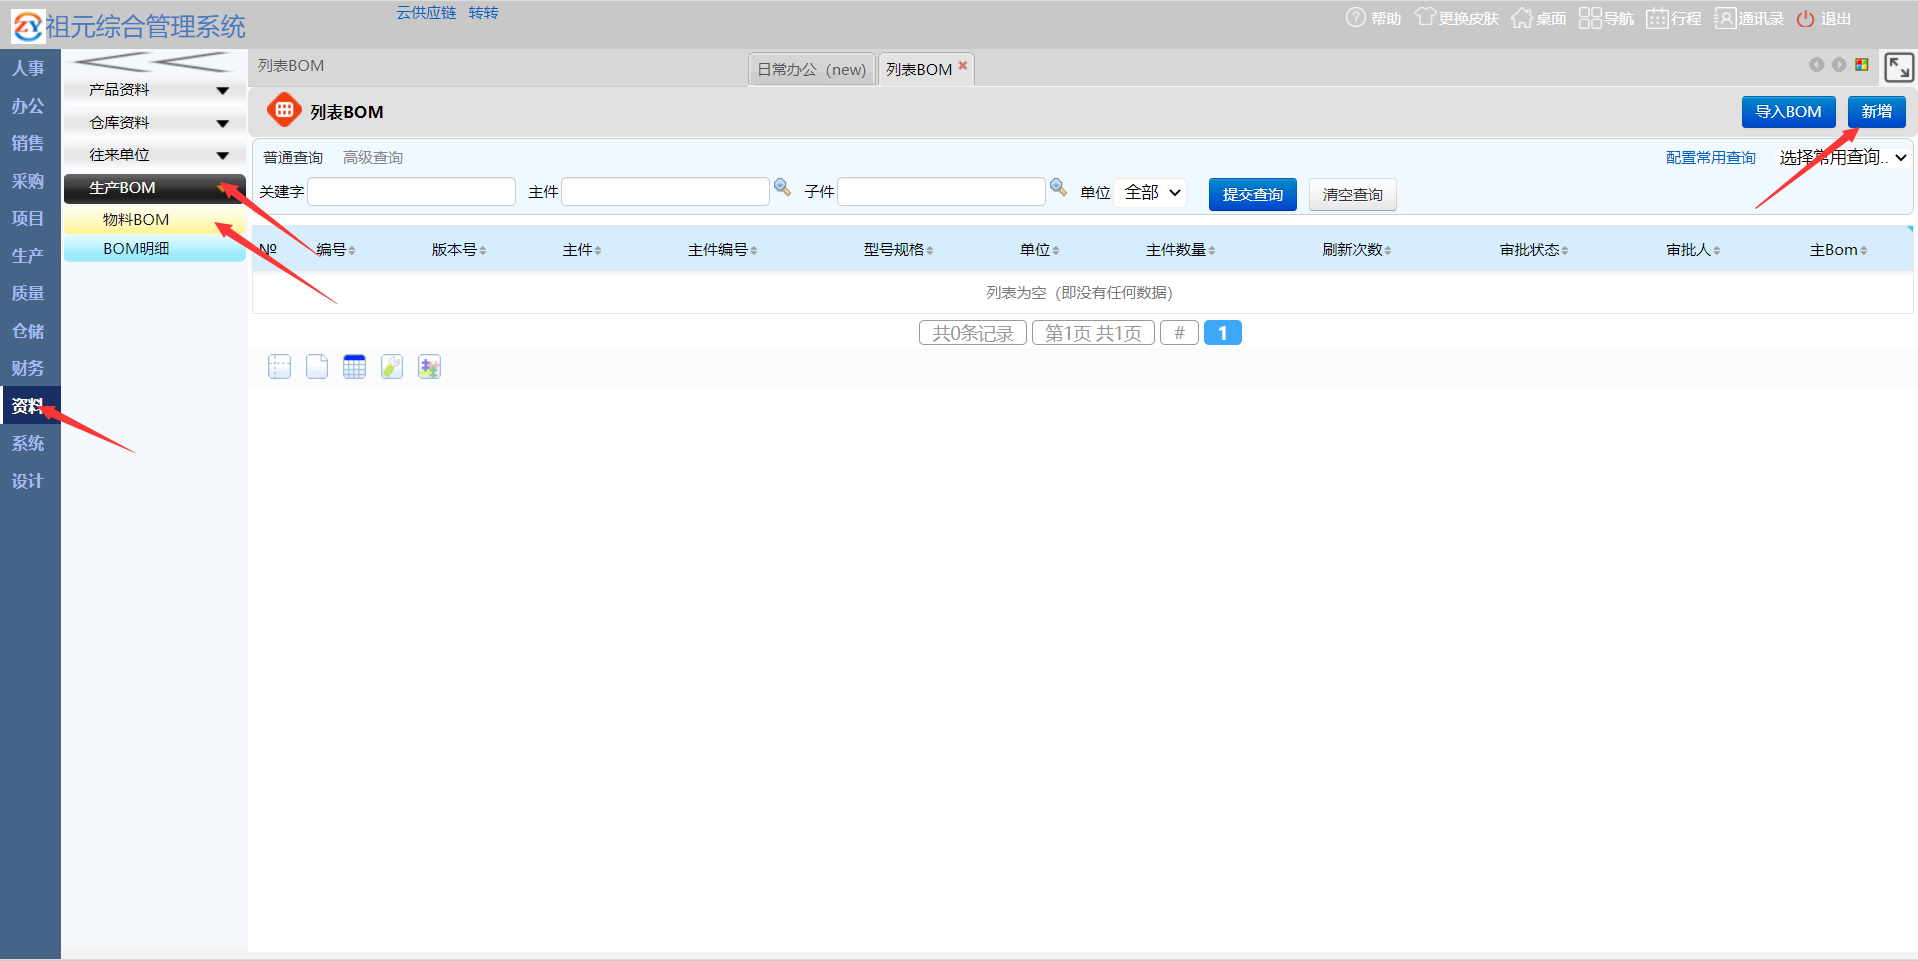Click the colorful puzzle pieces icon
Screen dimensions: 1918x961
tap(429, 367)
